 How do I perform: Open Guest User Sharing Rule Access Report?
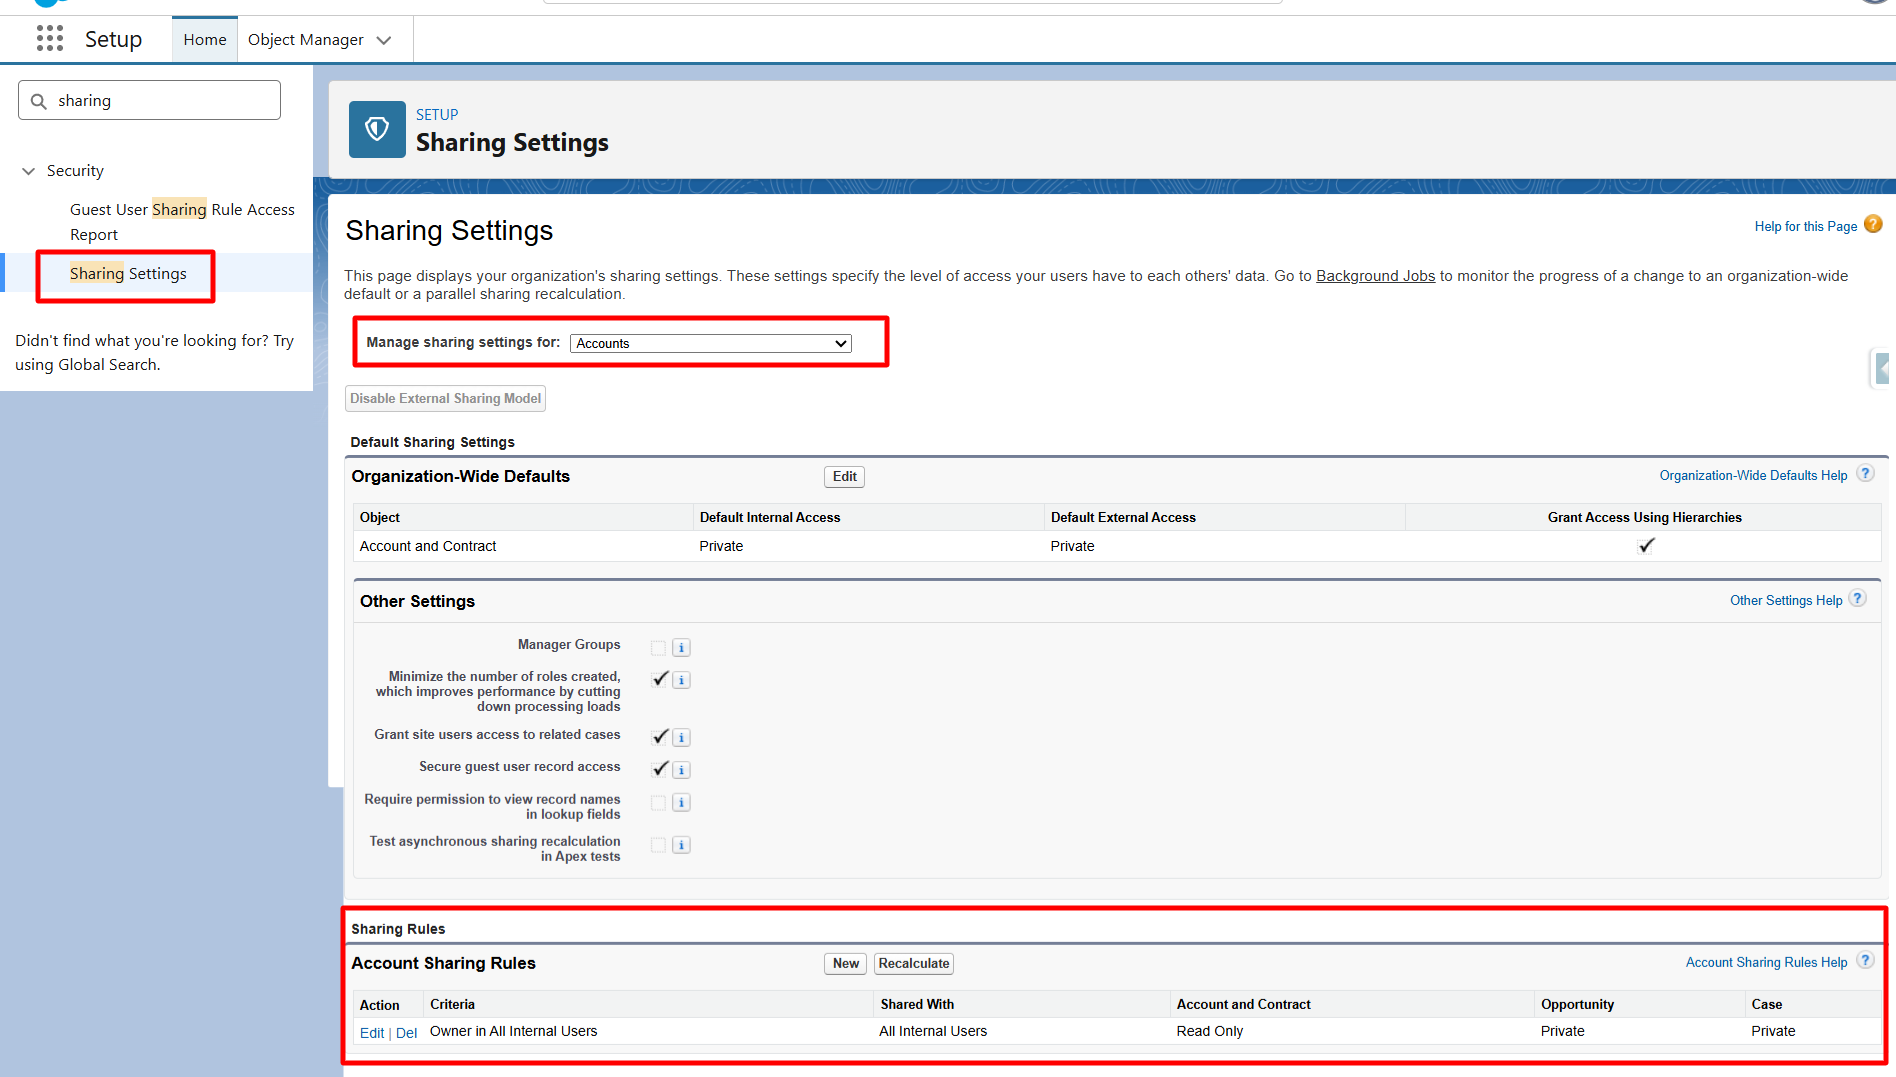coord(182,222)
